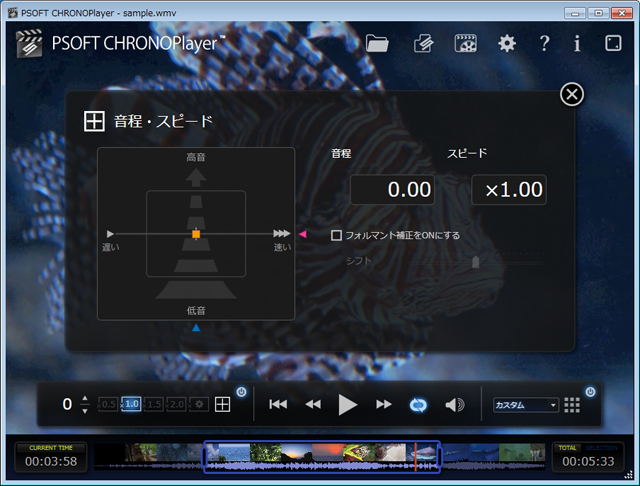Click the left handle of the timeline selection
640x486 pixels.
[x=204, y=457]
